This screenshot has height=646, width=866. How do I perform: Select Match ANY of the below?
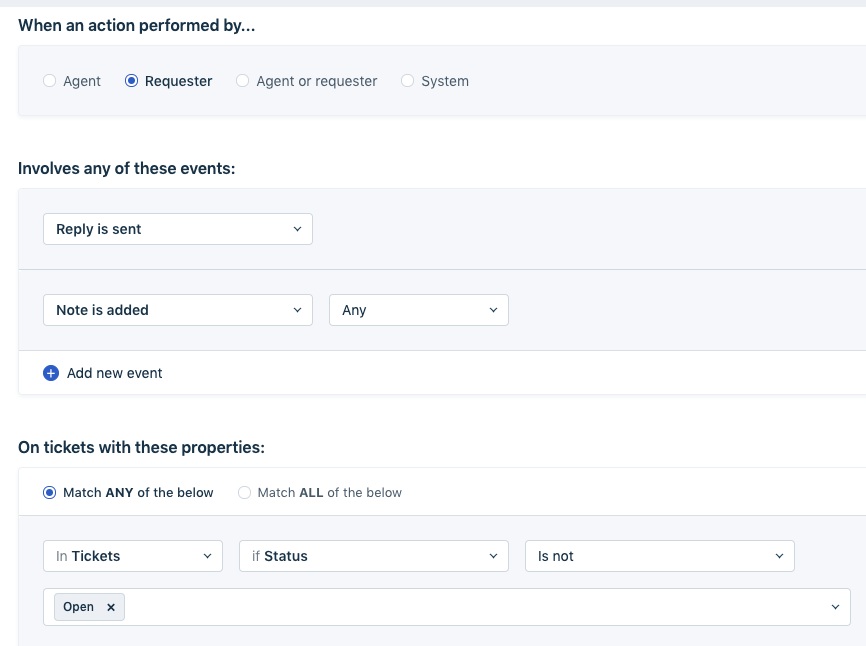coord(49,492)
